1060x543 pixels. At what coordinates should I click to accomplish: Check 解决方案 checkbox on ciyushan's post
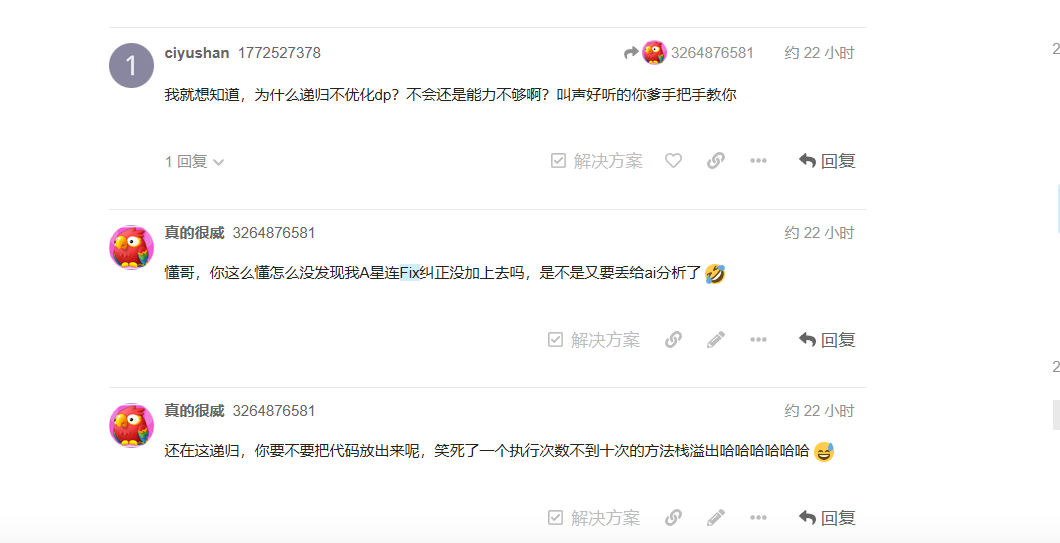coord(597,161)
